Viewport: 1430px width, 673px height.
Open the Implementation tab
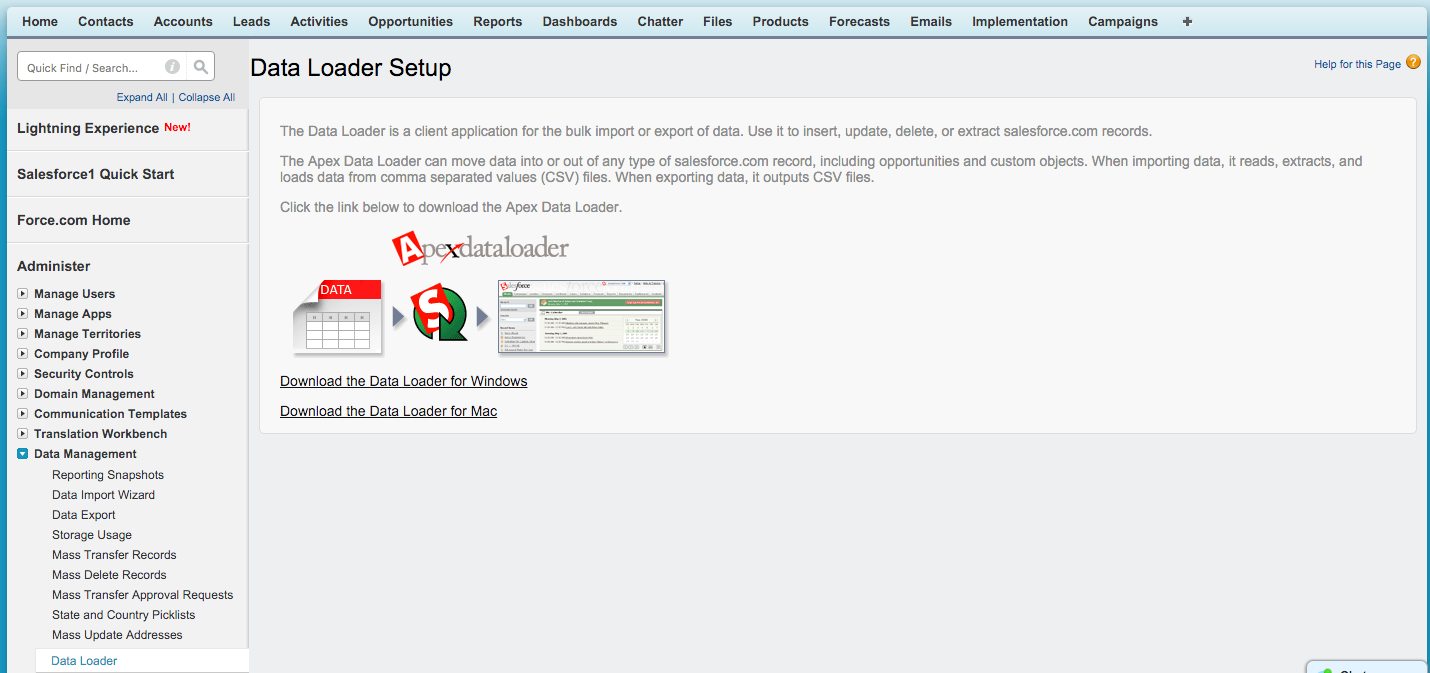tap(1020, 21)
